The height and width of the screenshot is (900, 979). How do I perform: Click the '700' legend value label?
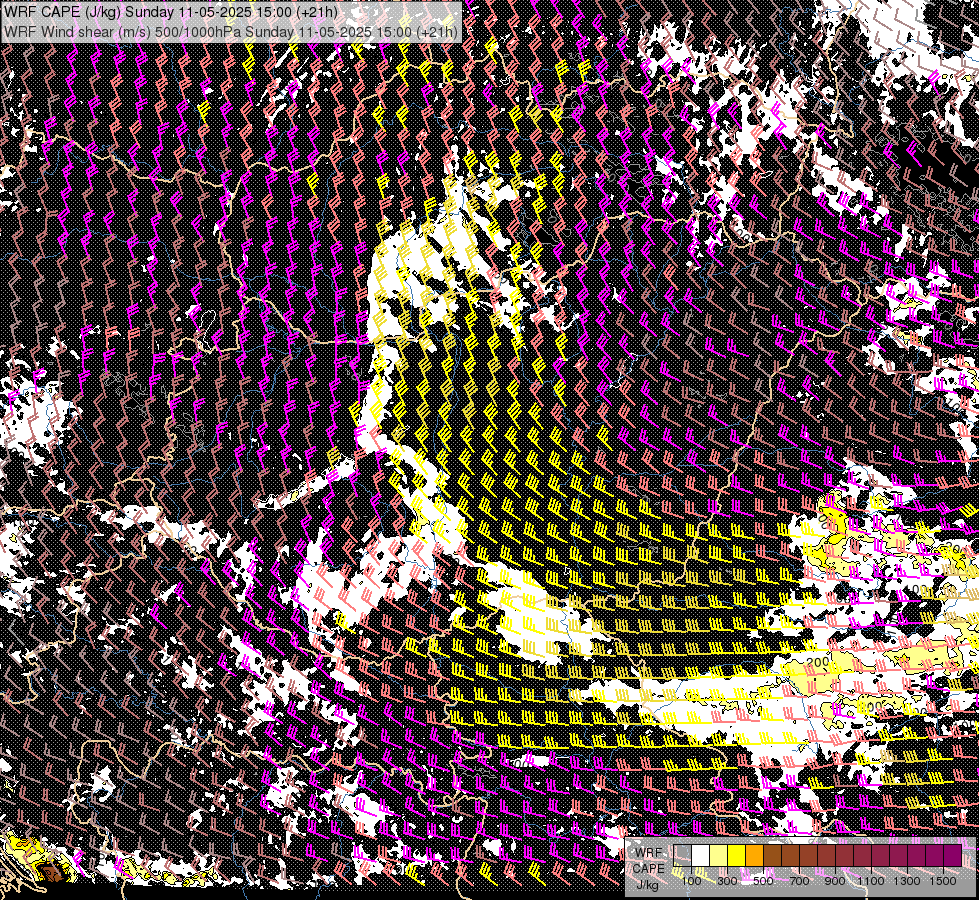point(799,881)
